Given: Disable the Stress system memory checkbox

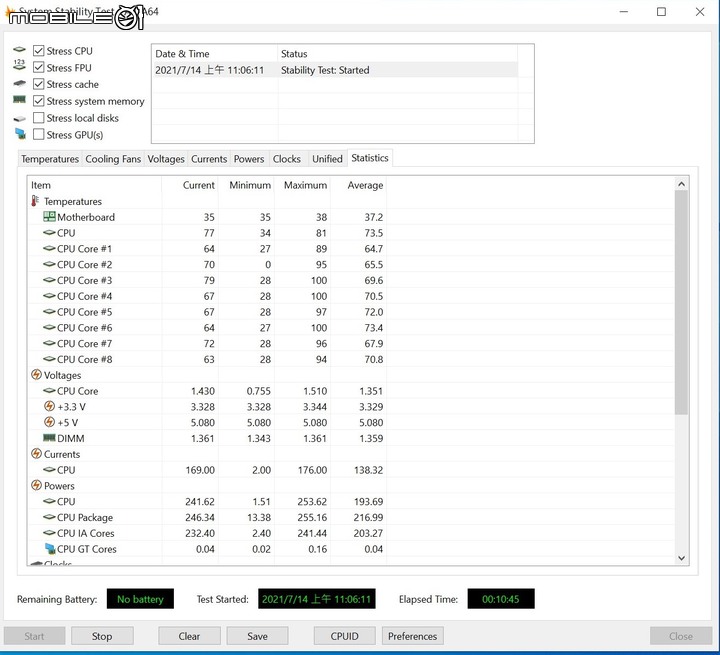Looking at the screenshot, I should coord(39,101).
